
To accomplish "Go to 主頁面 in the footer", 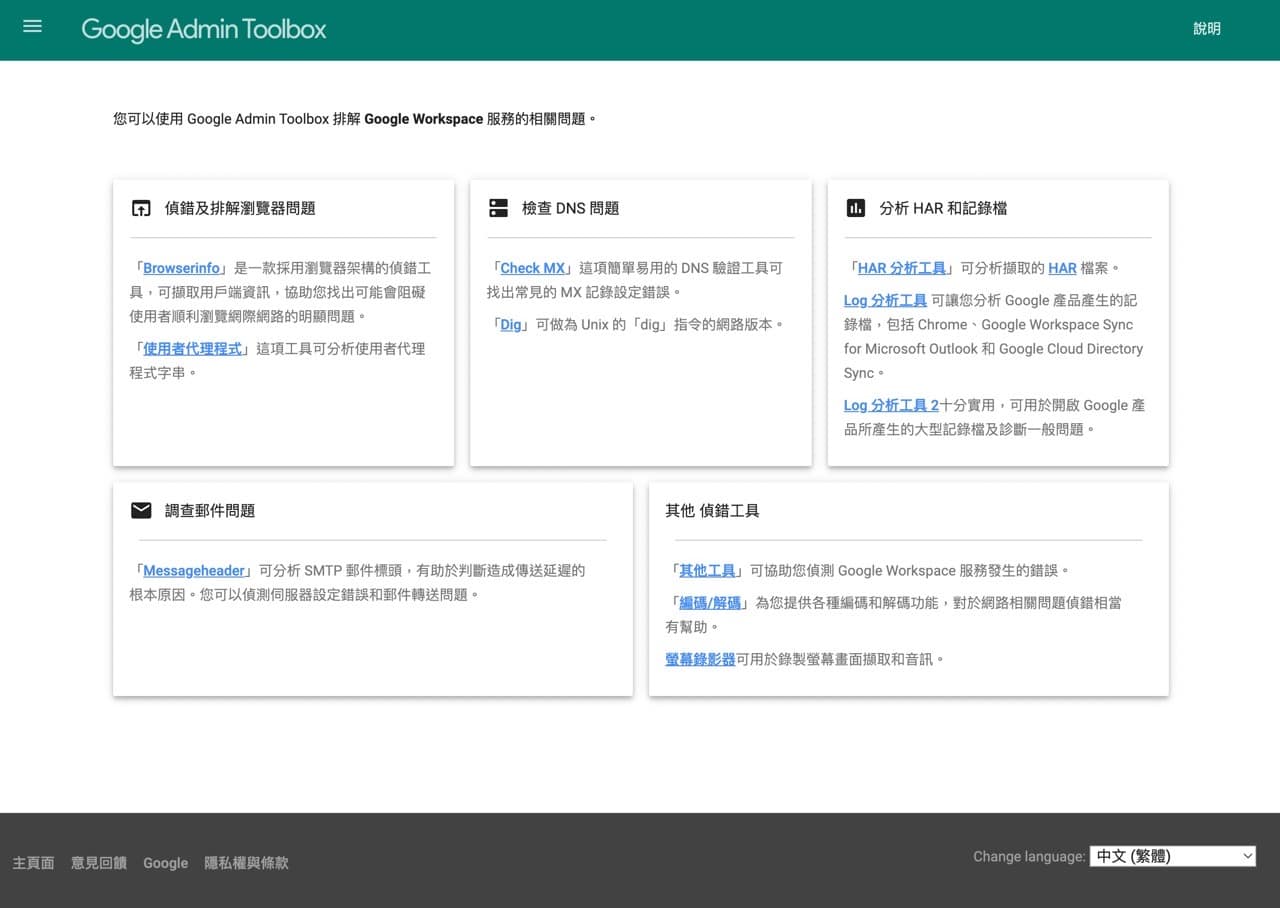I will pos(33,863).
